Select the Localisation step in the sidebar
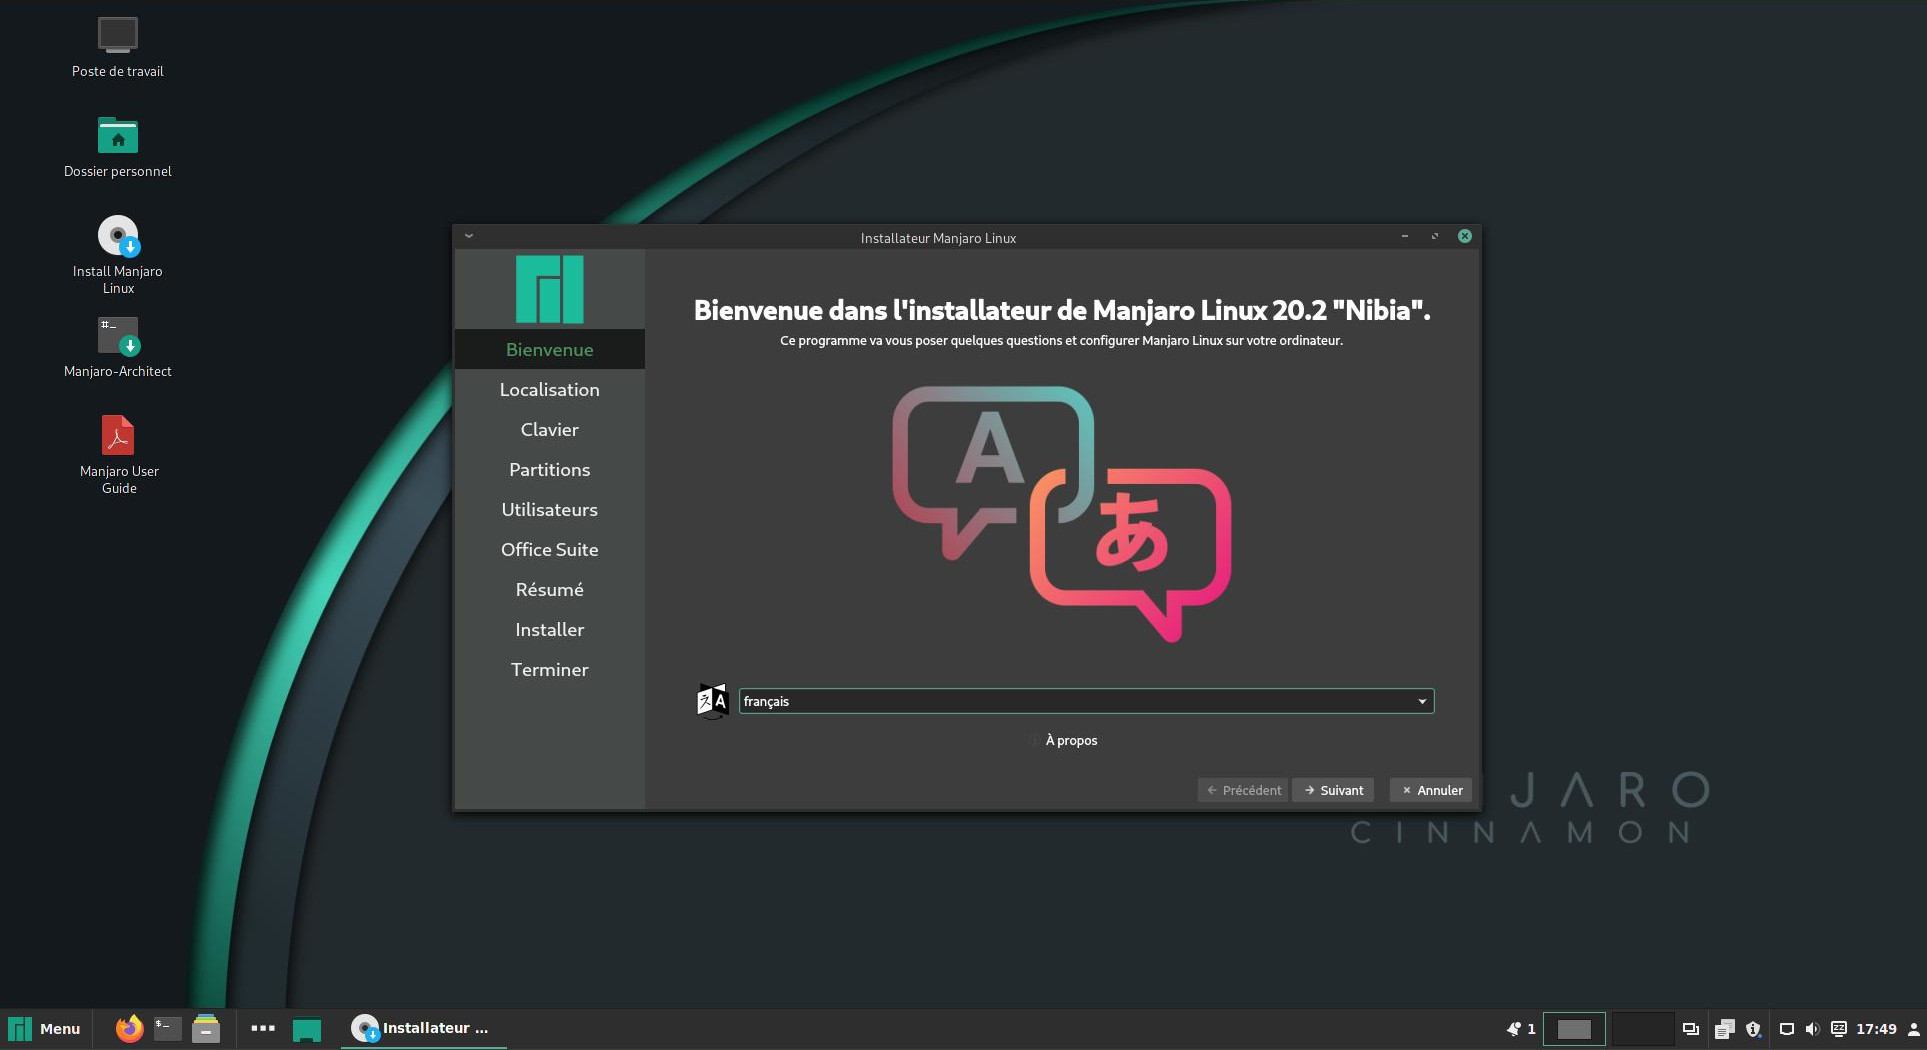This screenshot has height=1050, width=1927. click(550, 389)
